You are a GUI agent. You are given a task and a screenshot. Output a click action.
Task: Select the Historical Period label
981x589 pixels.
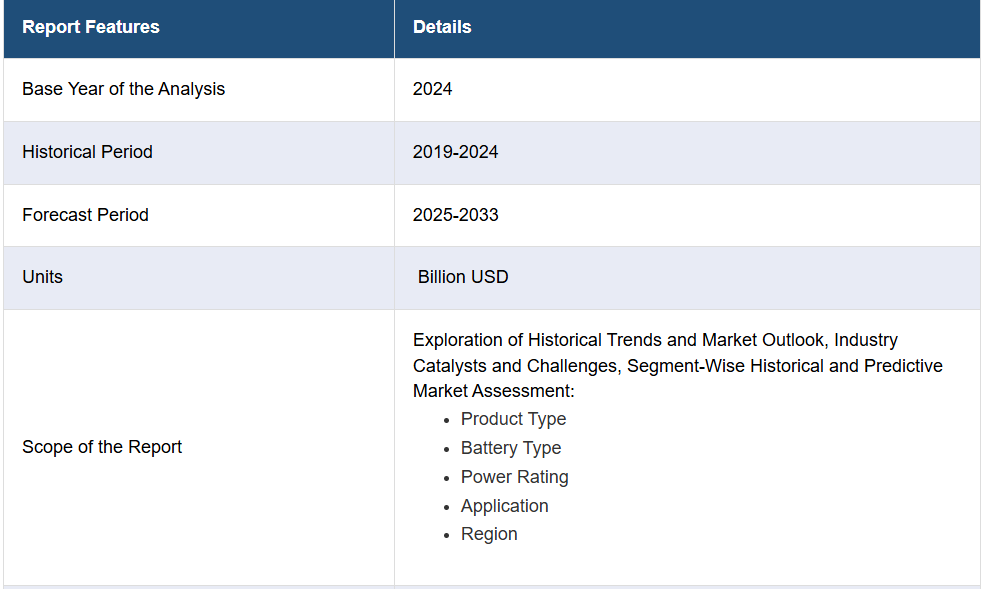87,152
